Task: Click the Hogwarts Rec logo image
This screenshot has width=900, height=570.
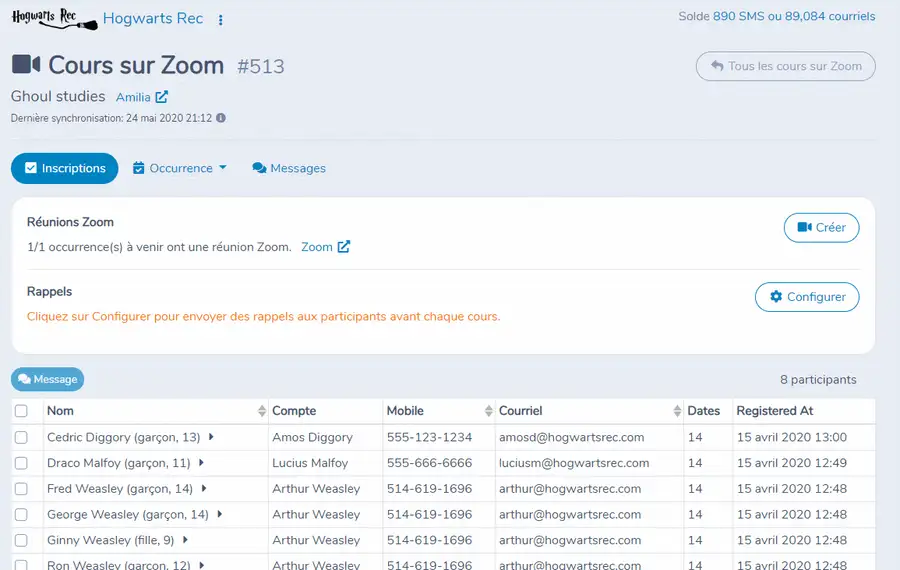Action: [55, 19]
